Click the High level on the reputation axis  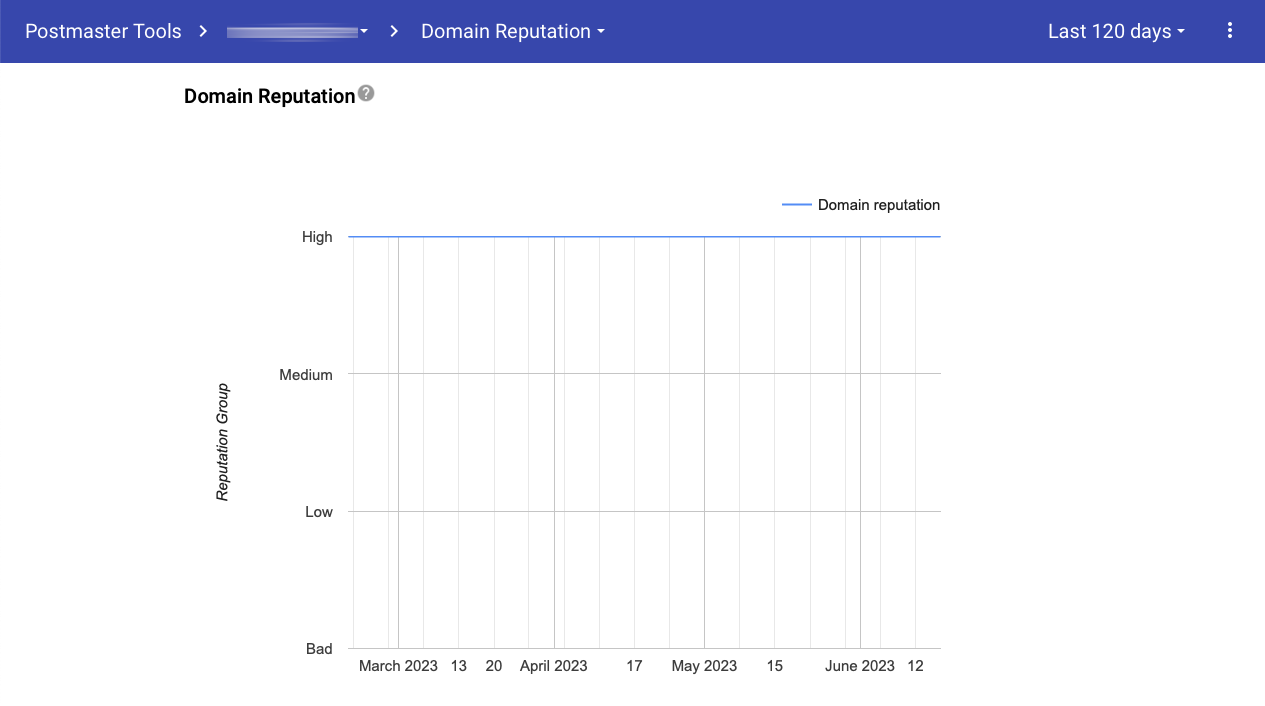pos(317,237)
